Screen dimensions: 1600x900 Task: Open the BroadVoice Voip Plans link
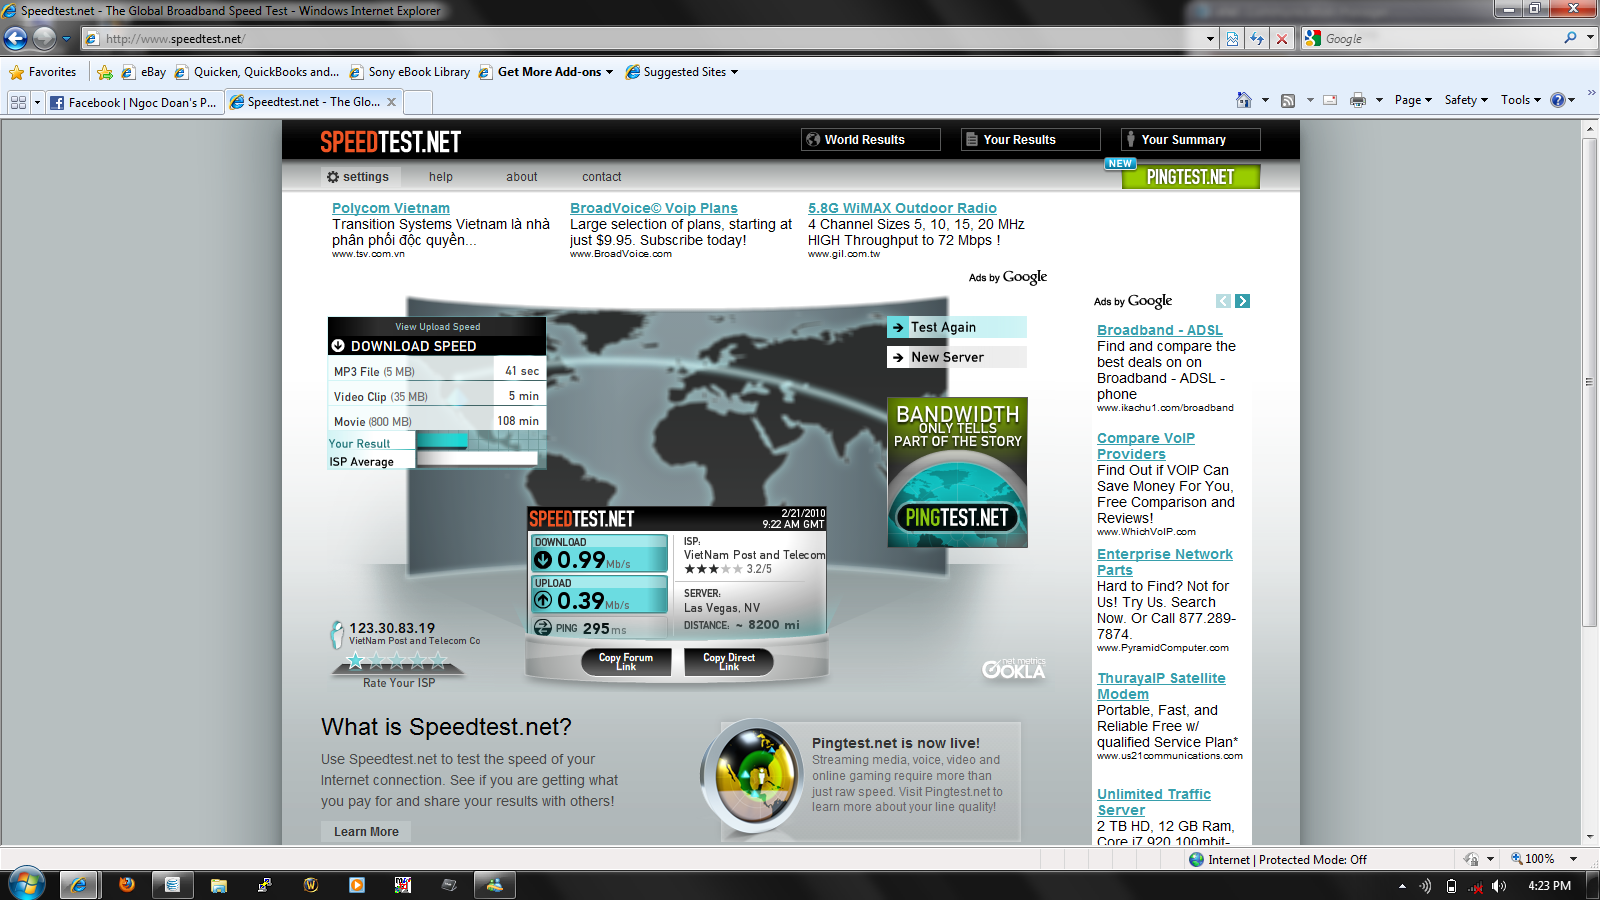(654, 208)
